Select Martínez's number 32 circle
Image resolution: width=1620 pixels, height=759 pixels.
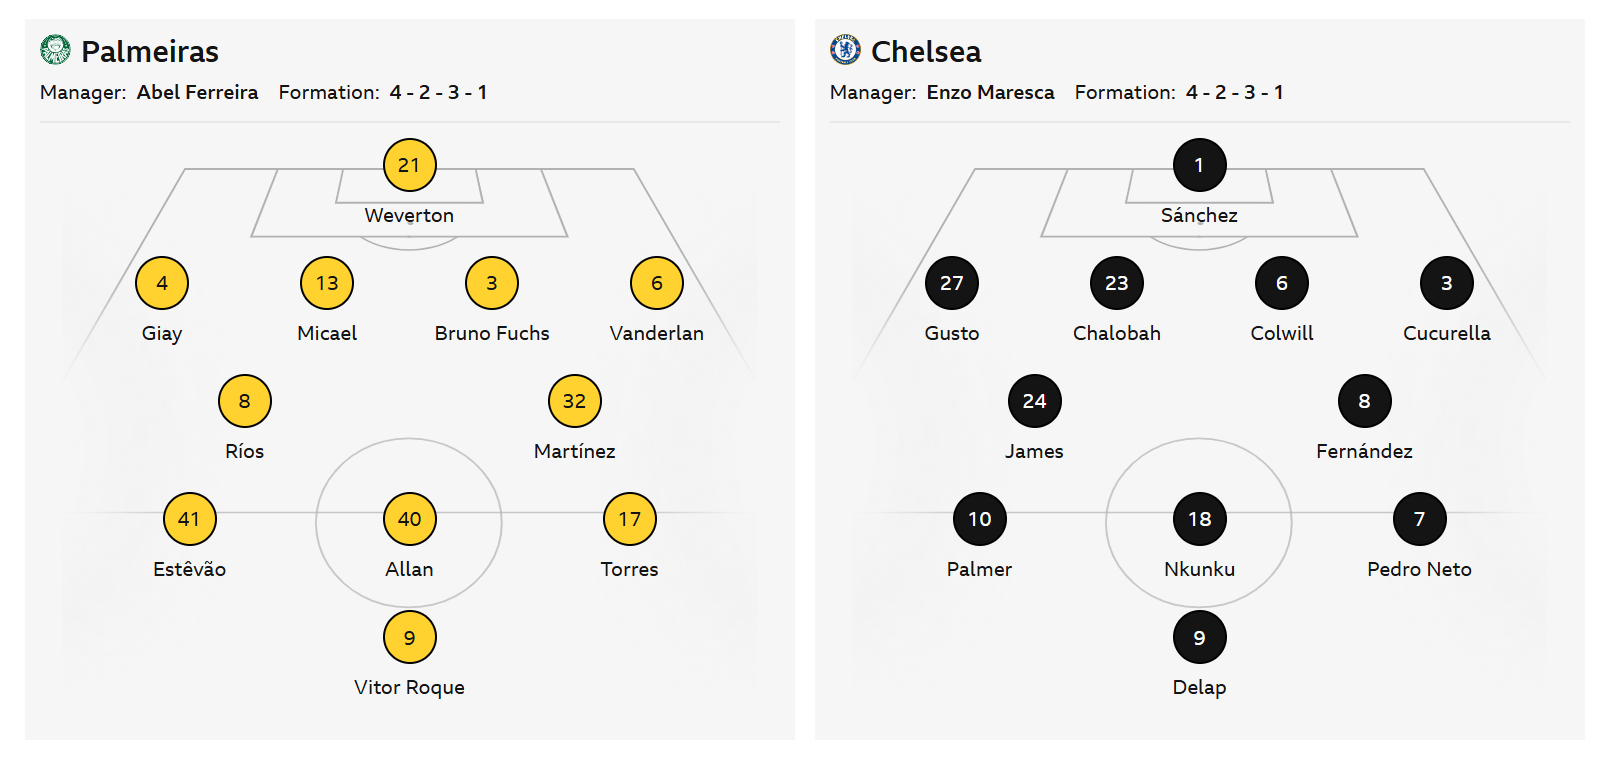pyautogui.click(x=574, y=401)
